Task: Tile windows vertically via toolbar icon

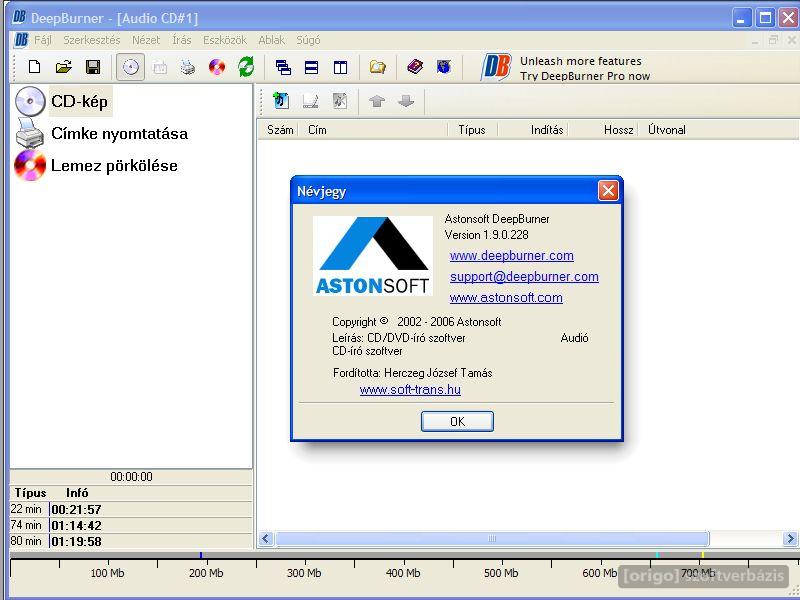Action: [x=340, y=67]
